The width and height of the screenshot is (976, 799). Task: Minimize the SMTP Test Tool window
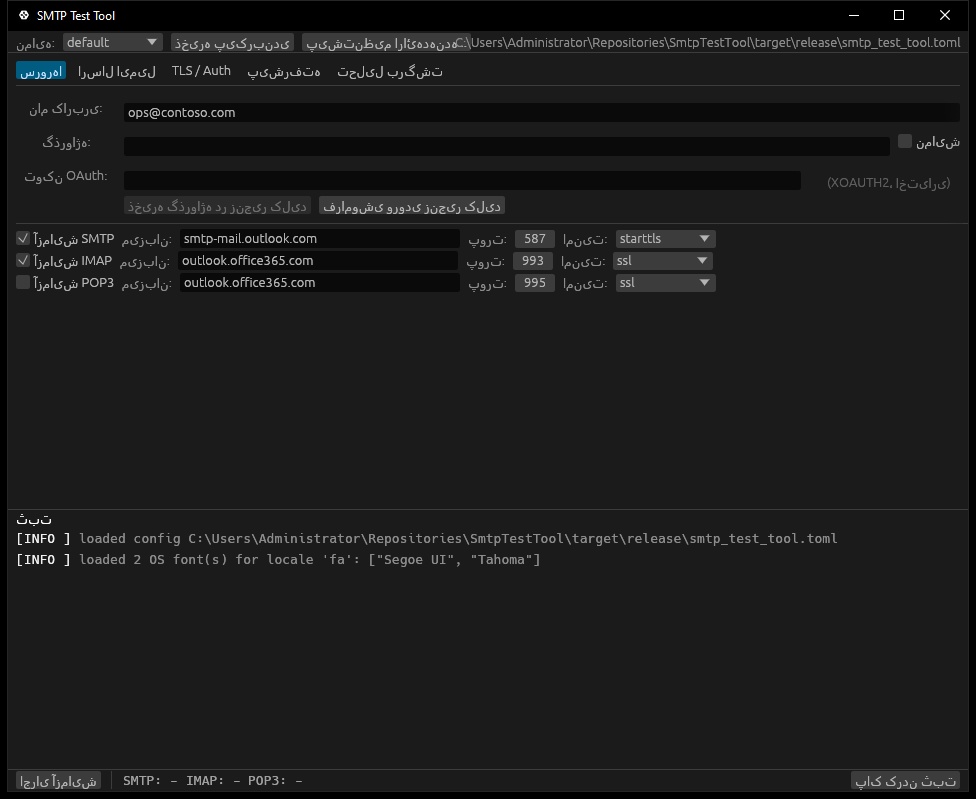click(x=854, y=16)
